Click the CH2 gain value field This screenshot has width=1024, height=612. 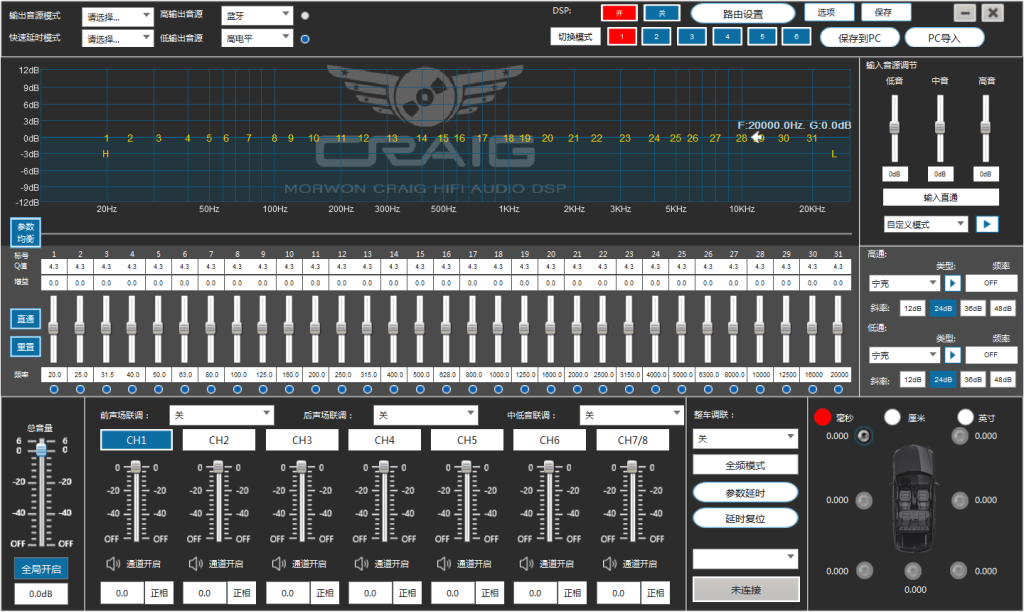click(204, 593)
